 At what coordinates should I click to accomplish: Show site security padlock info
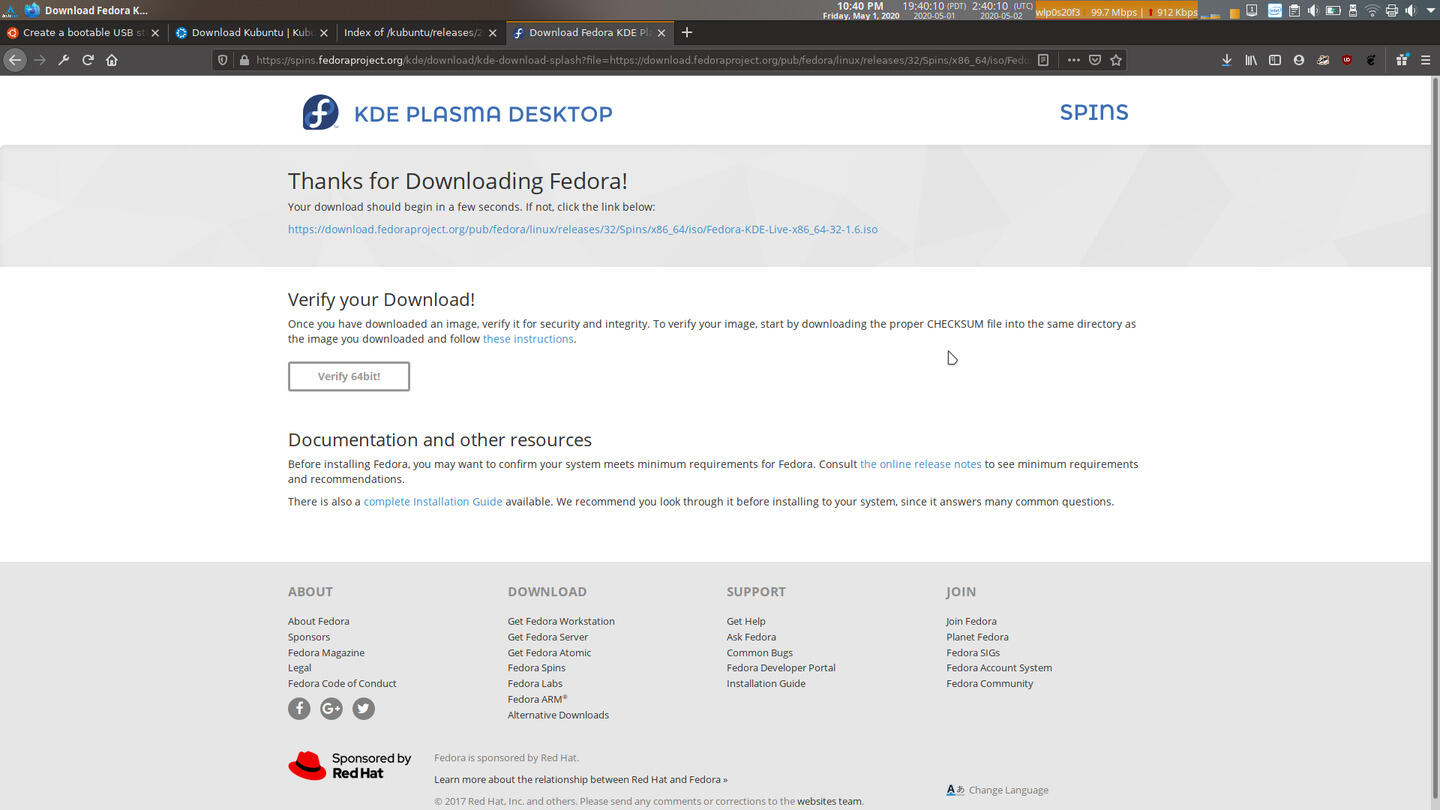(x=244, y=60)
